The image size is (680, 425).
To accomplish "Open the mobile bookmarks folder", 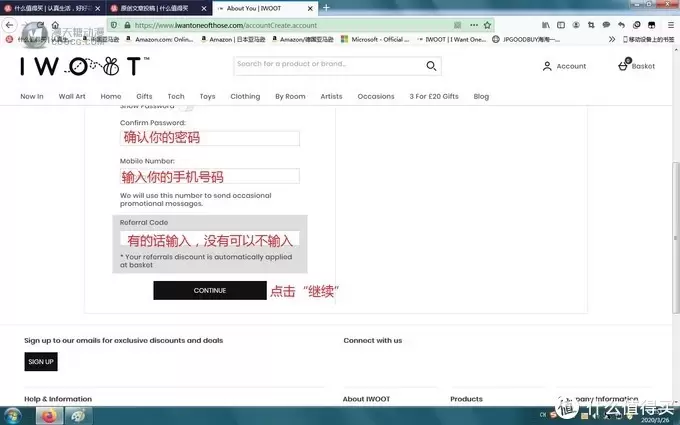I will click(x=648, y=39).
